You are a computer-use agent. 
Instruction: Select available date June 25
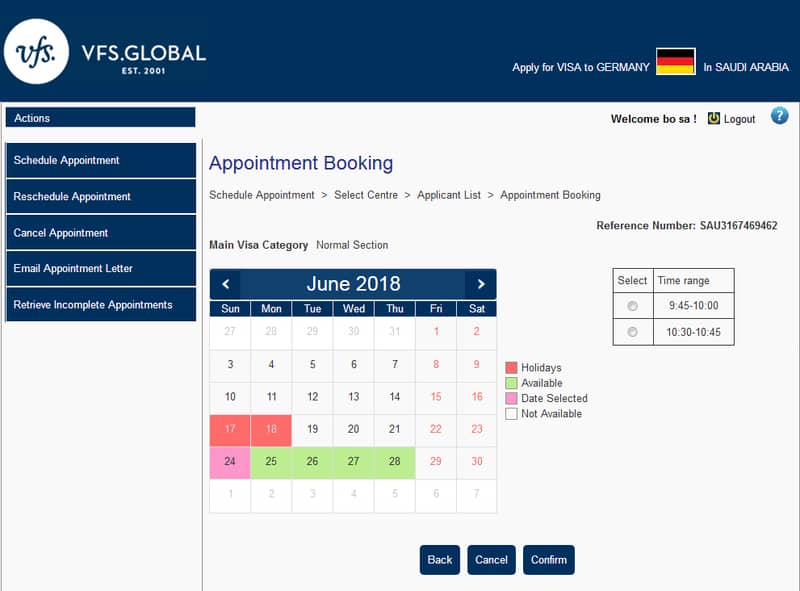click(x=271, y=462)
